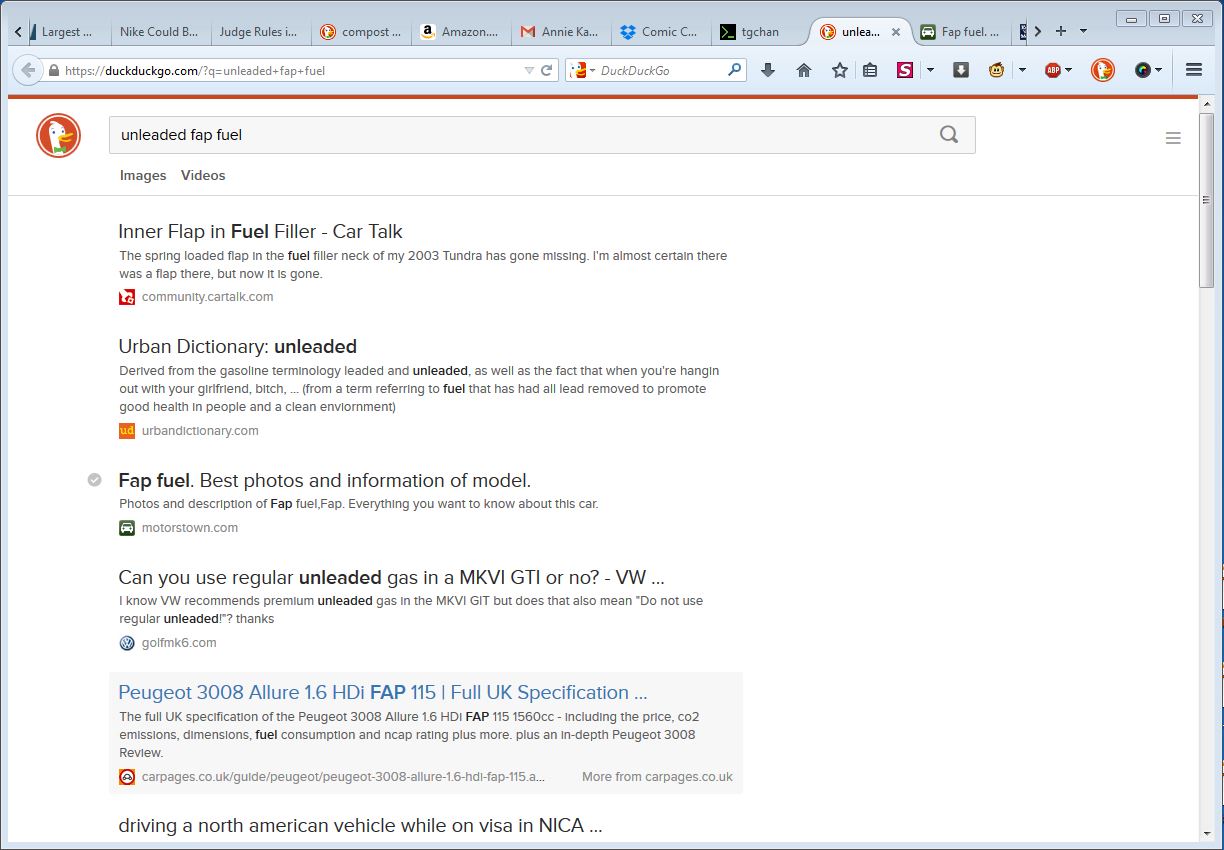The width and height of the screenshot is (1224, 850).
Task: Switch to the Amazon browser tab
Action: coord(460,32)
